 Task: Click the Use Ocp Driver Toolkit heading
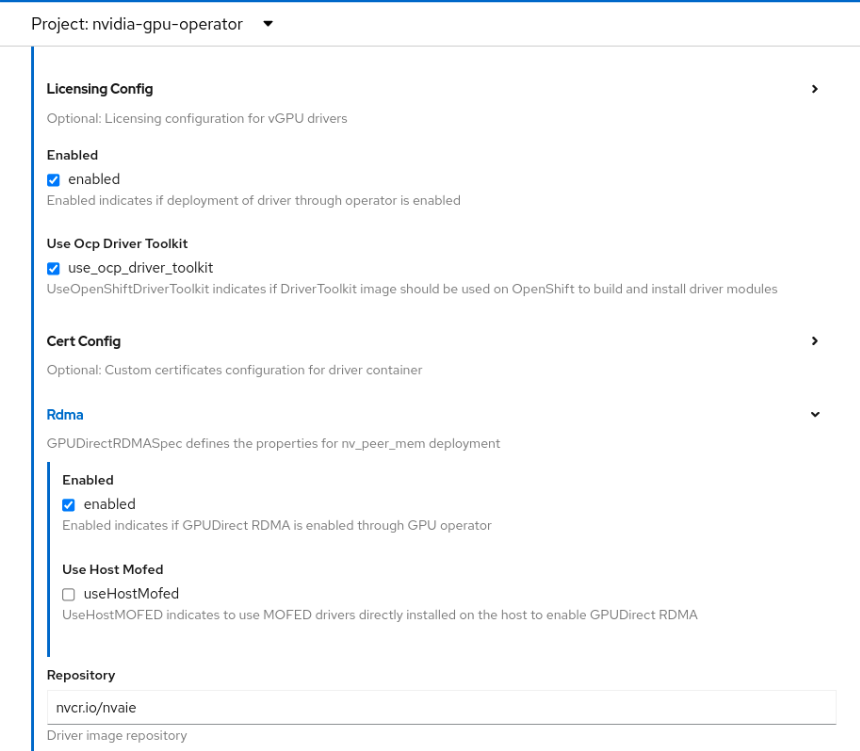click(117, 244)
